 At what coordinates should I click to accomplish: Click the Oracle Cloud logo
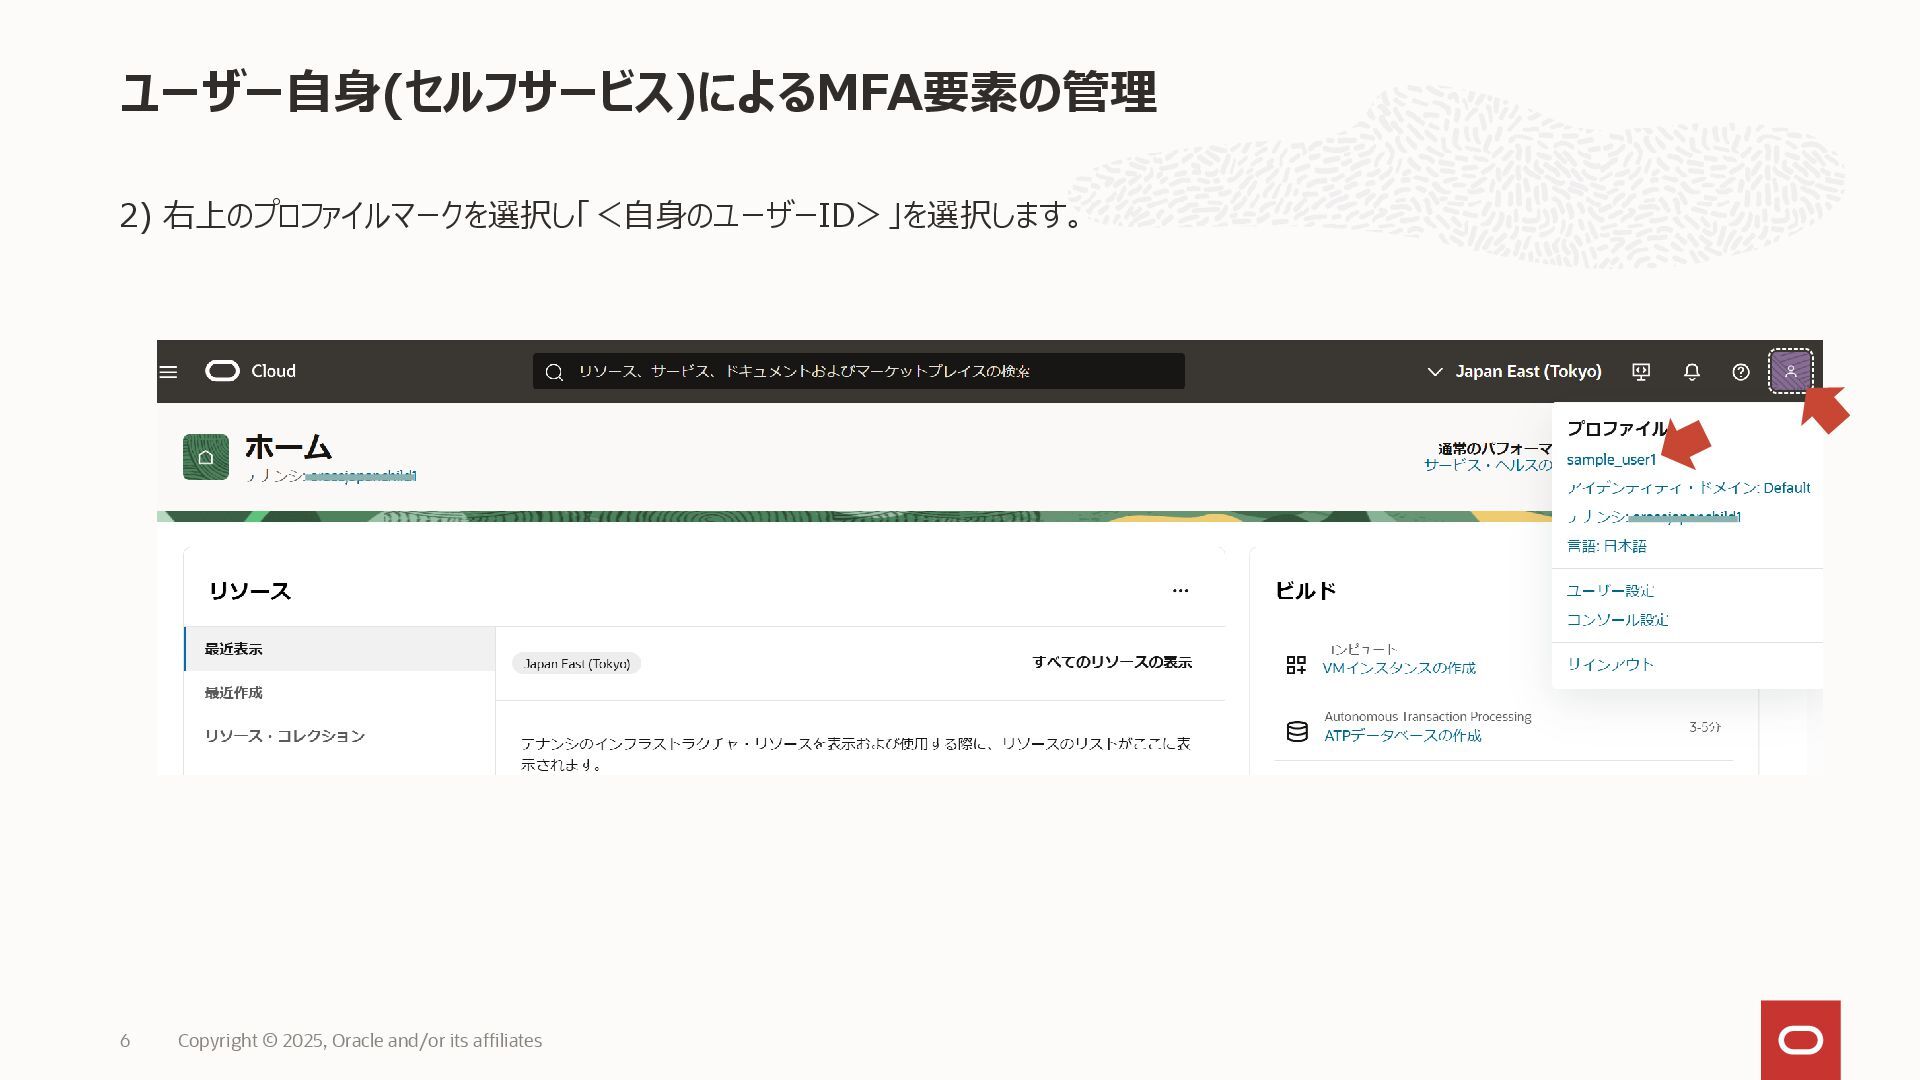pos(251,371)
